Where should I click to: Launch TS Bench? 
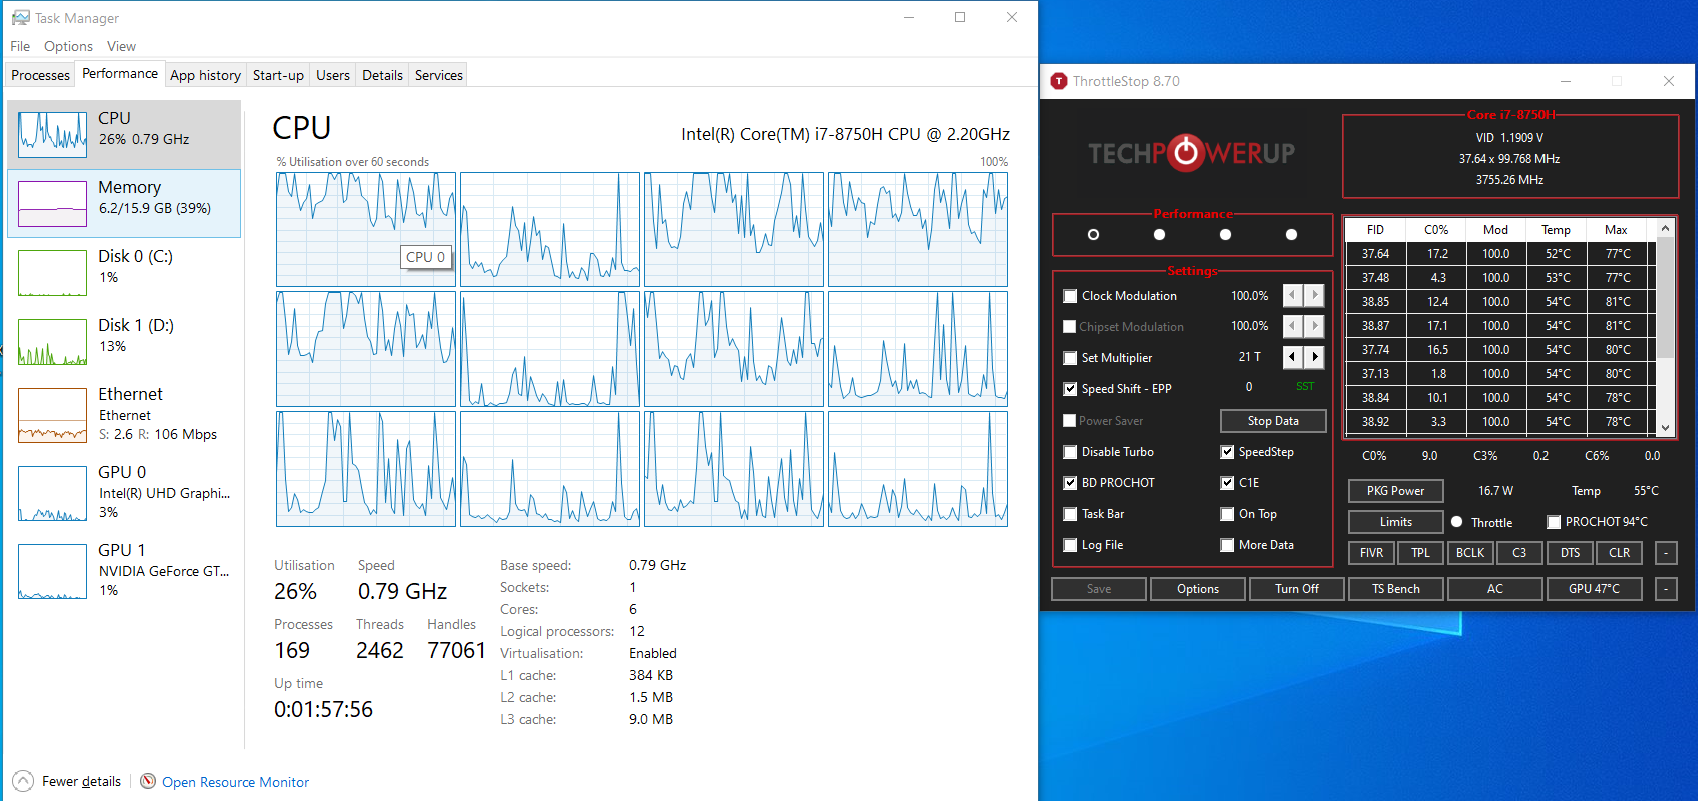(1395, 589)
